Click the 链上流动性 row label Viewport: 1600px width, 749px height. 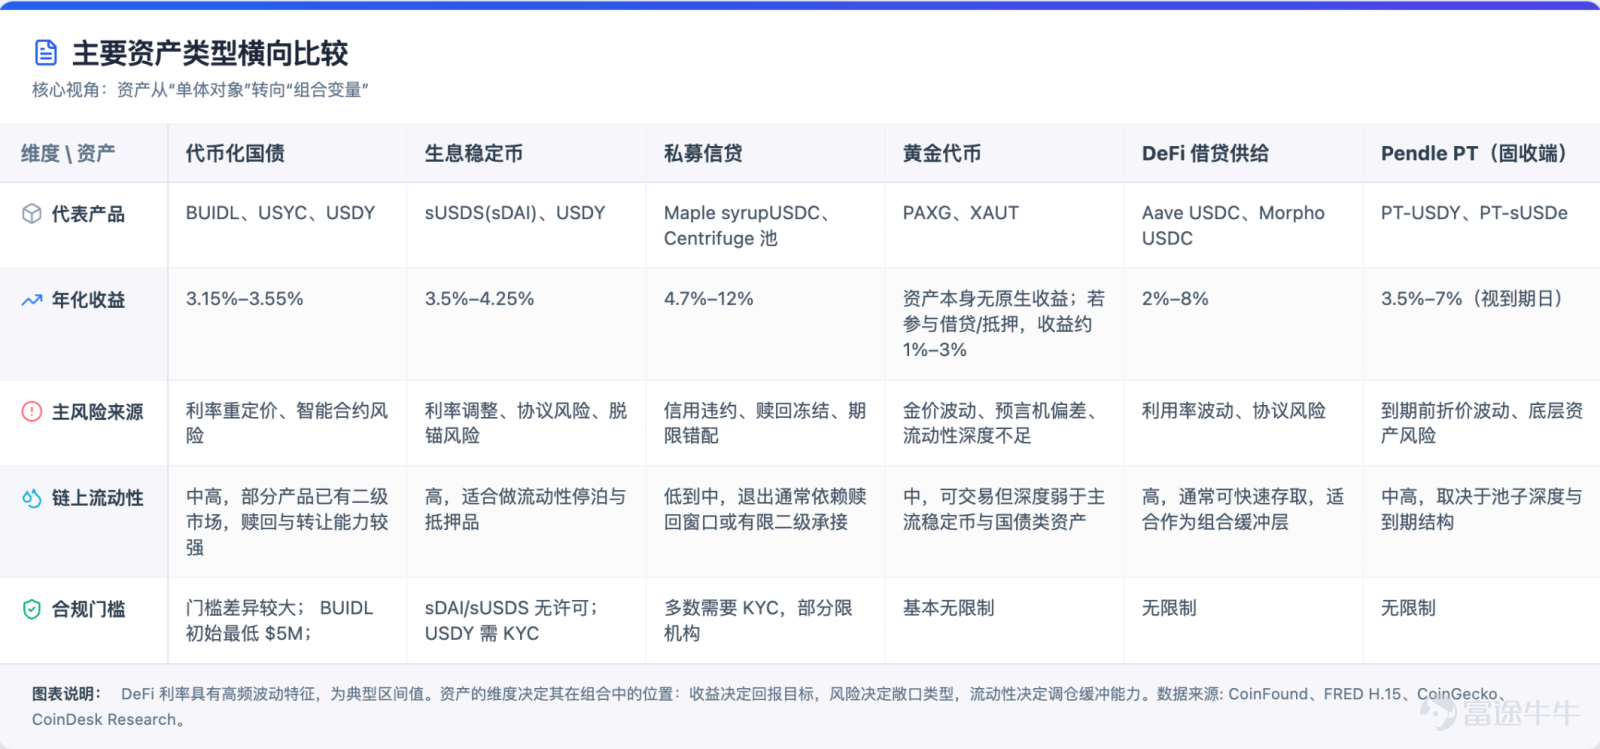(x=97, y=497)
